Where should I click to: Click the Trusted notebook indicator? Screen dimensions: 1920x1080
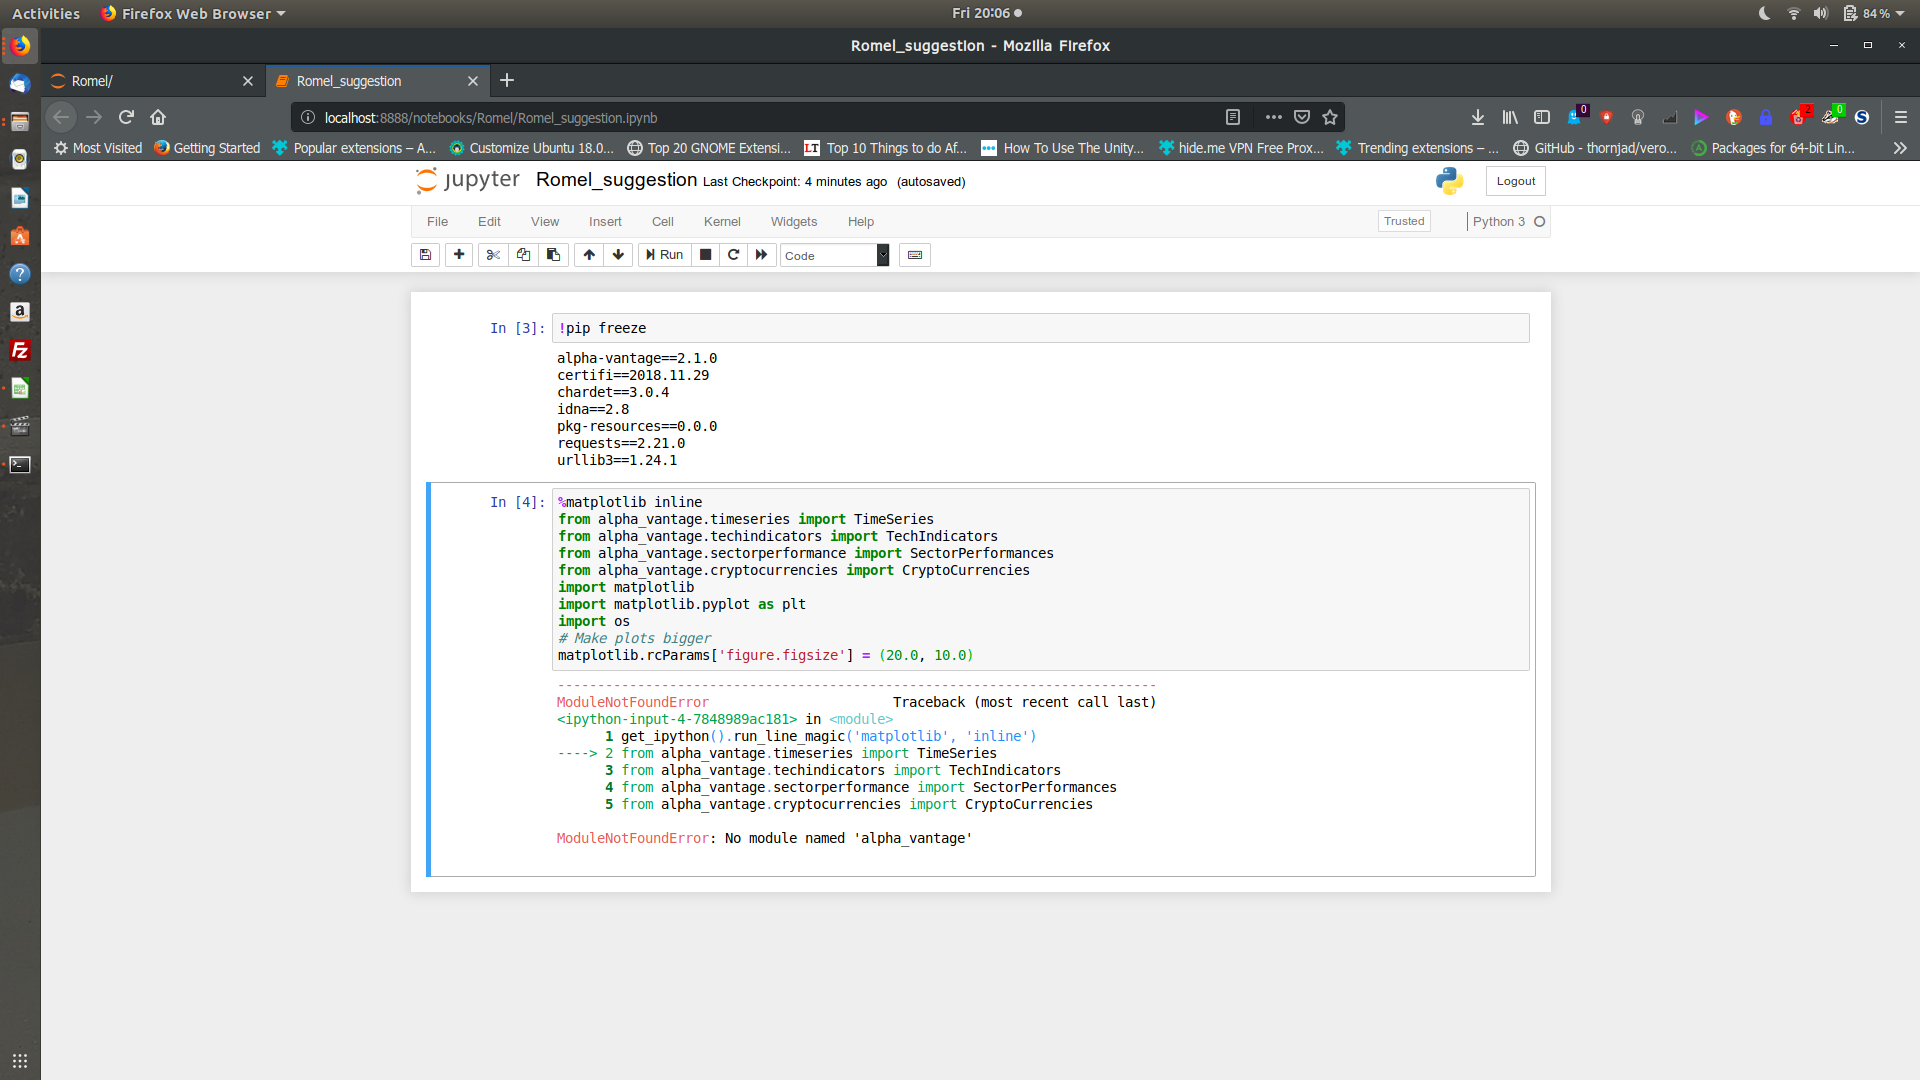[1404, 221]
